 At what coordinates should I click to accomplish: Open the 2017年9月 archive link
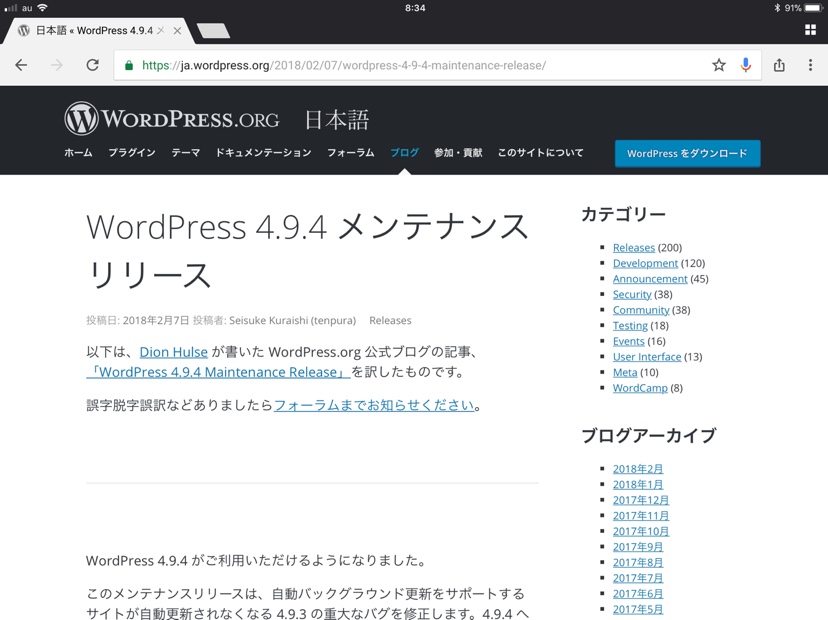(638, 547)
